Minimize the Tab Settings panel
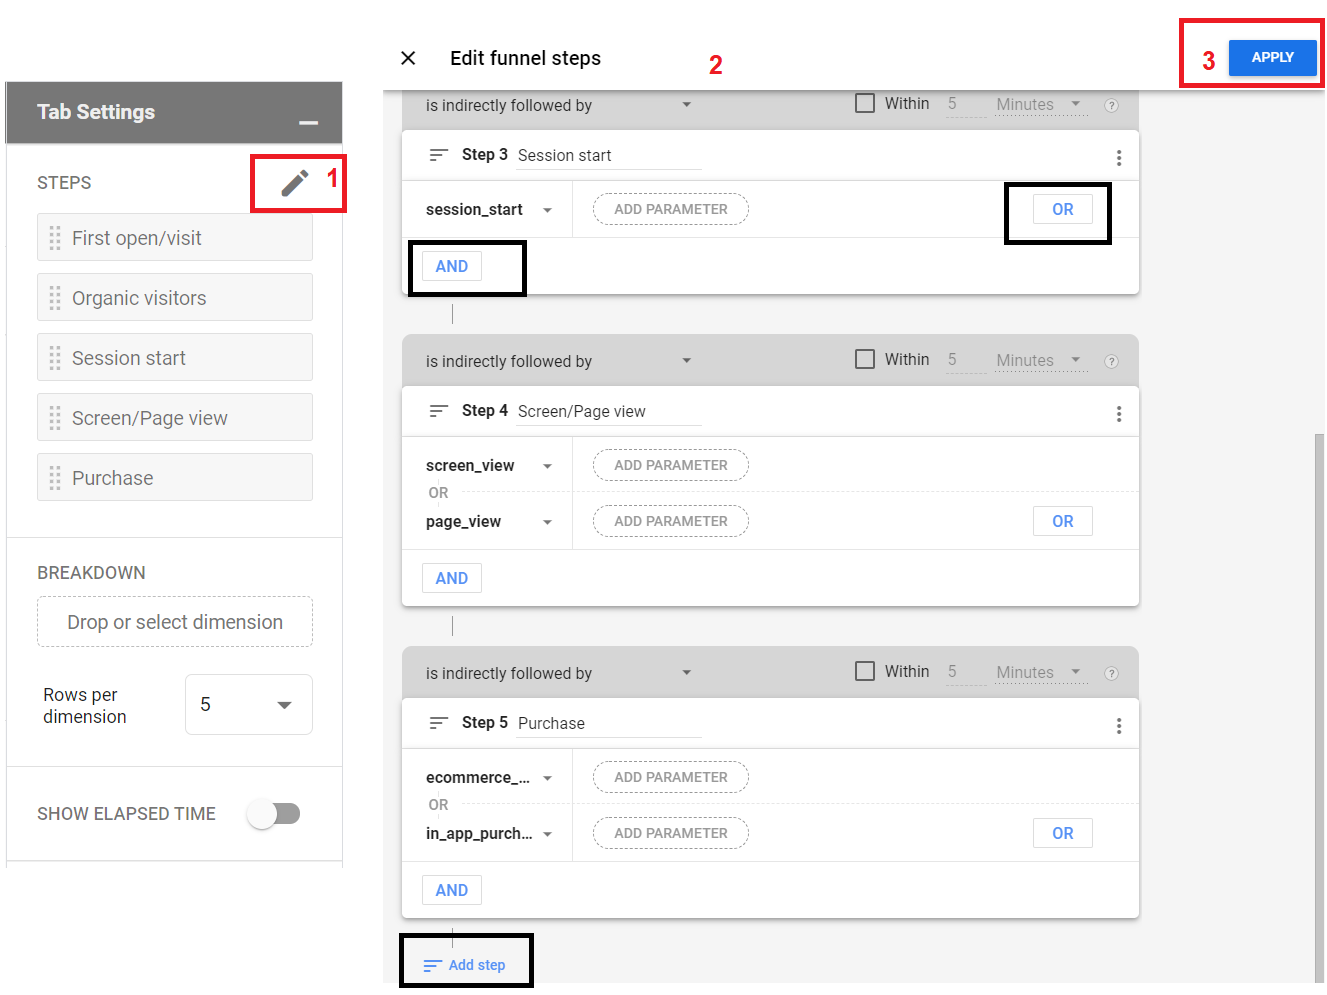Screen dimensions: 1327x995 tap(308, 122)
